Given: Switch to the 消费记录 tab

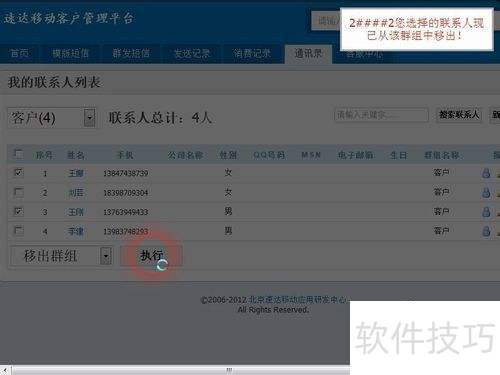Looking at the screenshot, I should coord(252,53).
